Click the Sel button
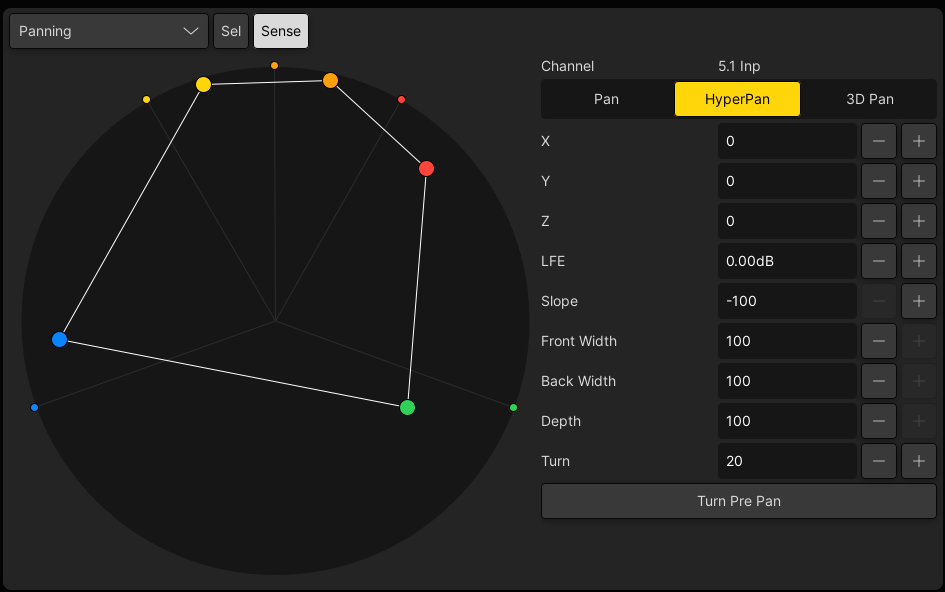The width and height of the screenshot is (945, 592). [x=231, y=31]
